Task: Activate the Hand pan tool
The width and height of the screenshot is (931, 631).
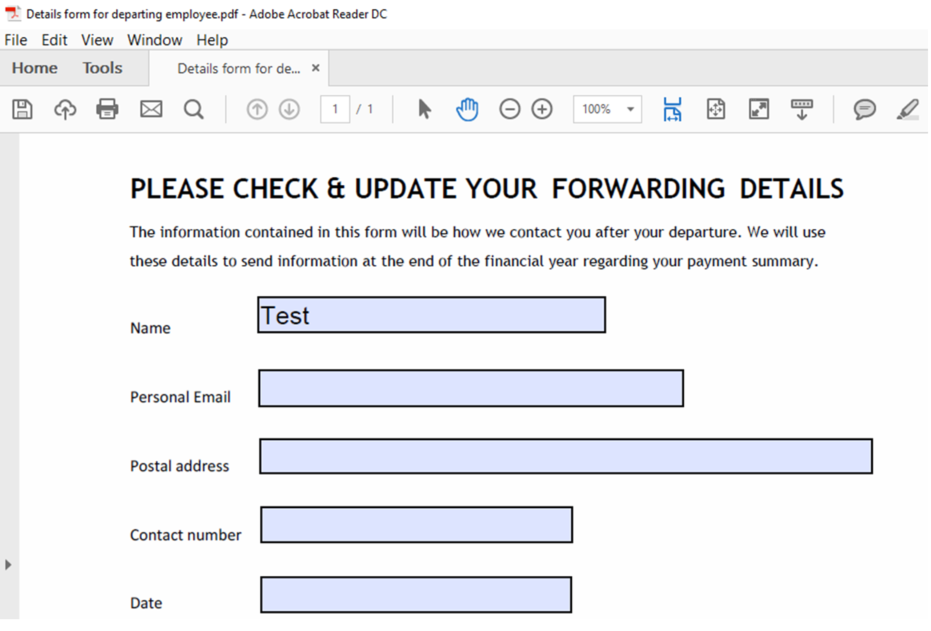Action: [467, 109]
